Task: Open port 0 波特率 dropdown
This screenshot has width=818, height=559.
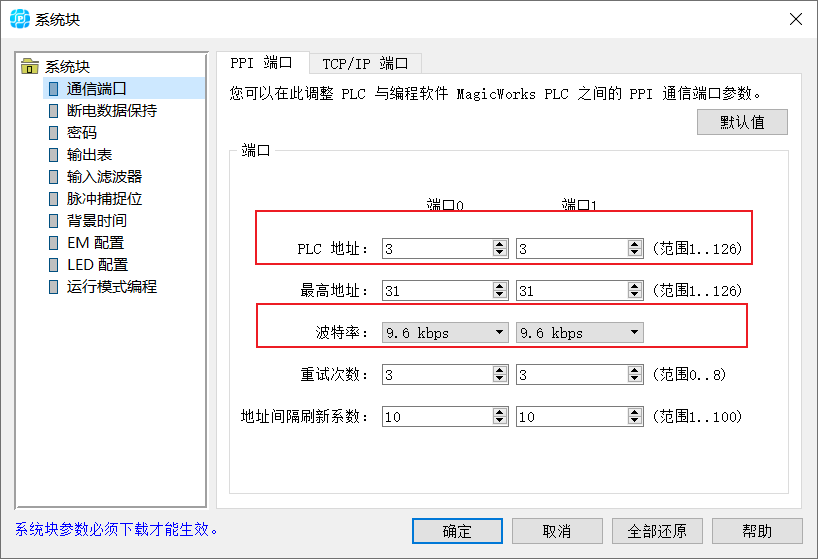Action: (445, 332)
